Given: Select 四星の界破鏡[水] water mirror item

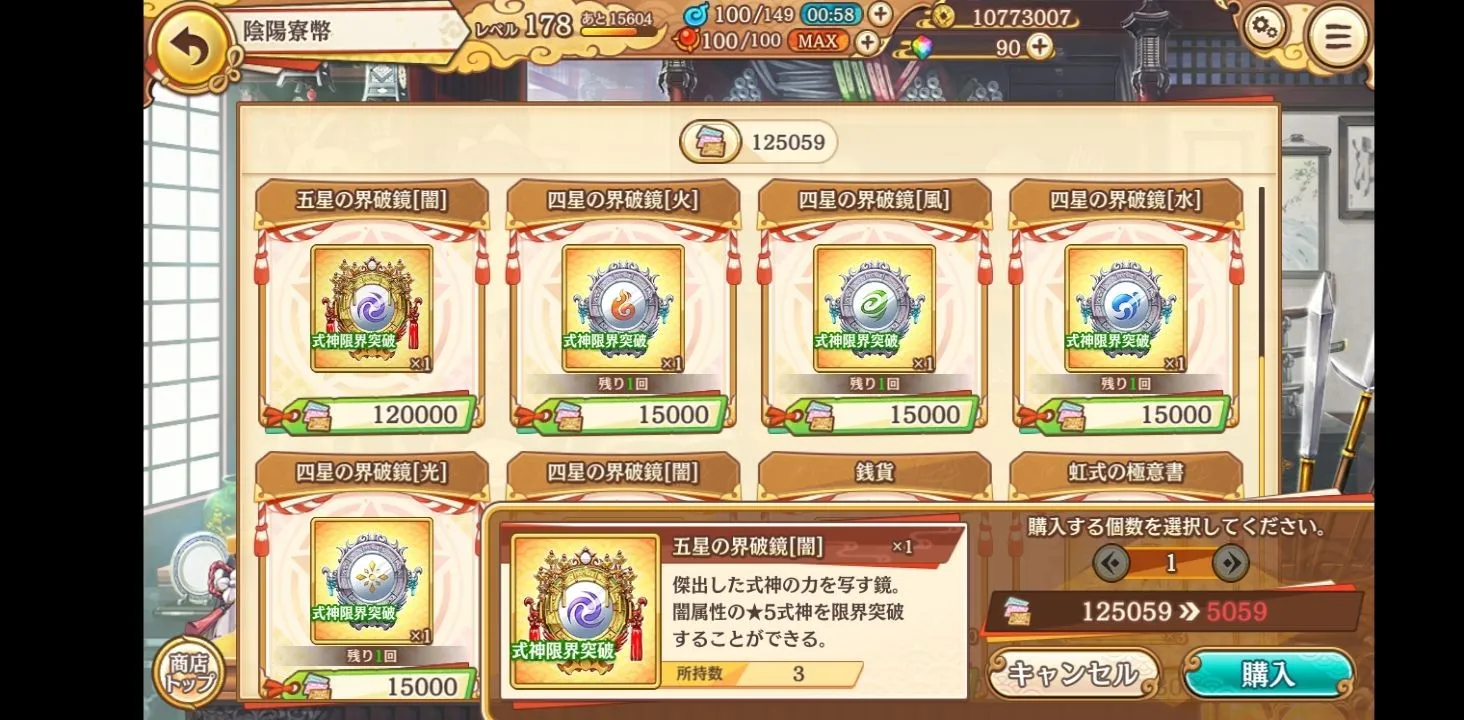Looking at the screenshot, I should click(1126, 305).
